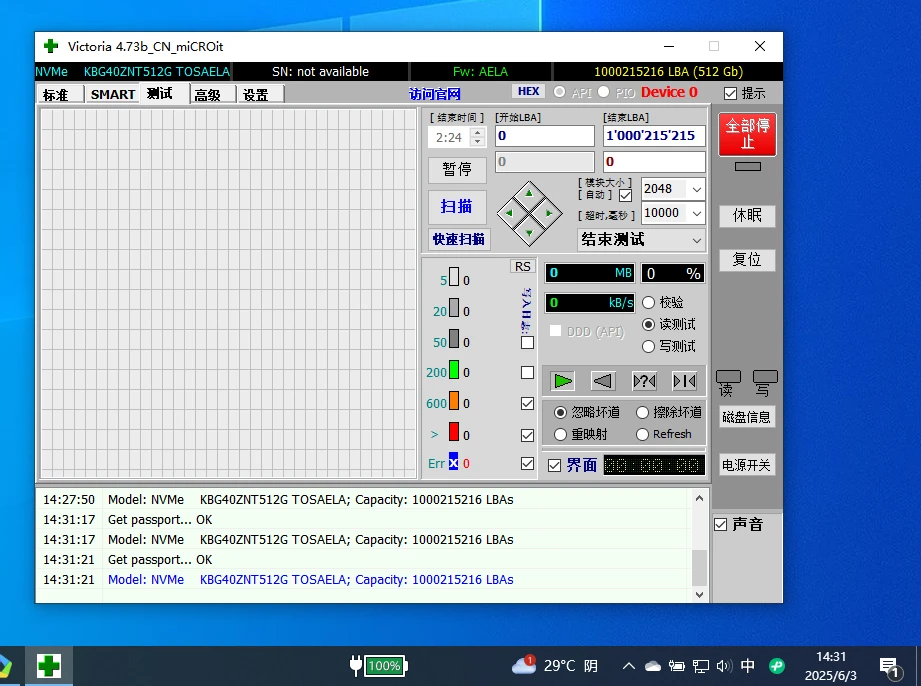The image size is (921, 686).
Task: Toggle the checkbox beside the 200 row
Action: (x=527, y=372)
